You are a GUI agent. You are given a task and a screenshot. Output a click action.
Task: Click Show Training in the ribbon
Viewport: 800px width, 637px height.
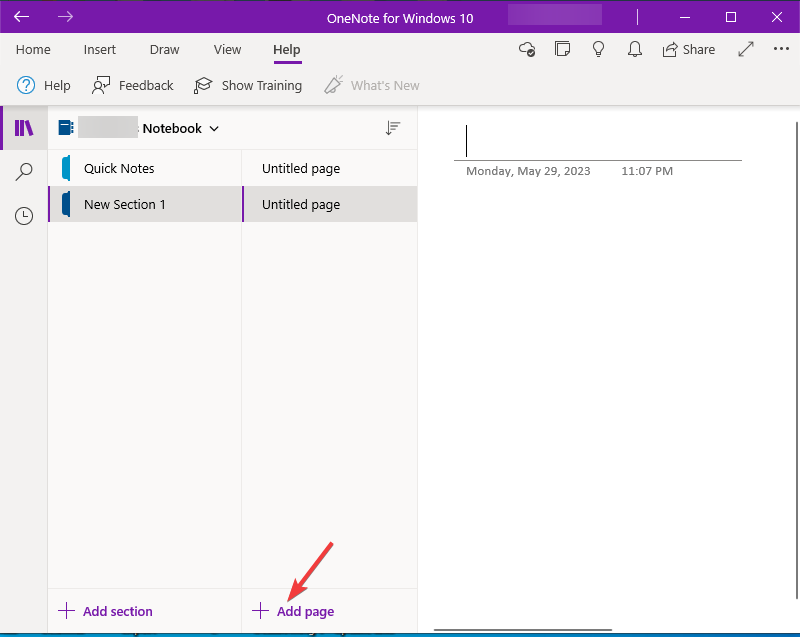pyautogui.click(x=248, y=85)
